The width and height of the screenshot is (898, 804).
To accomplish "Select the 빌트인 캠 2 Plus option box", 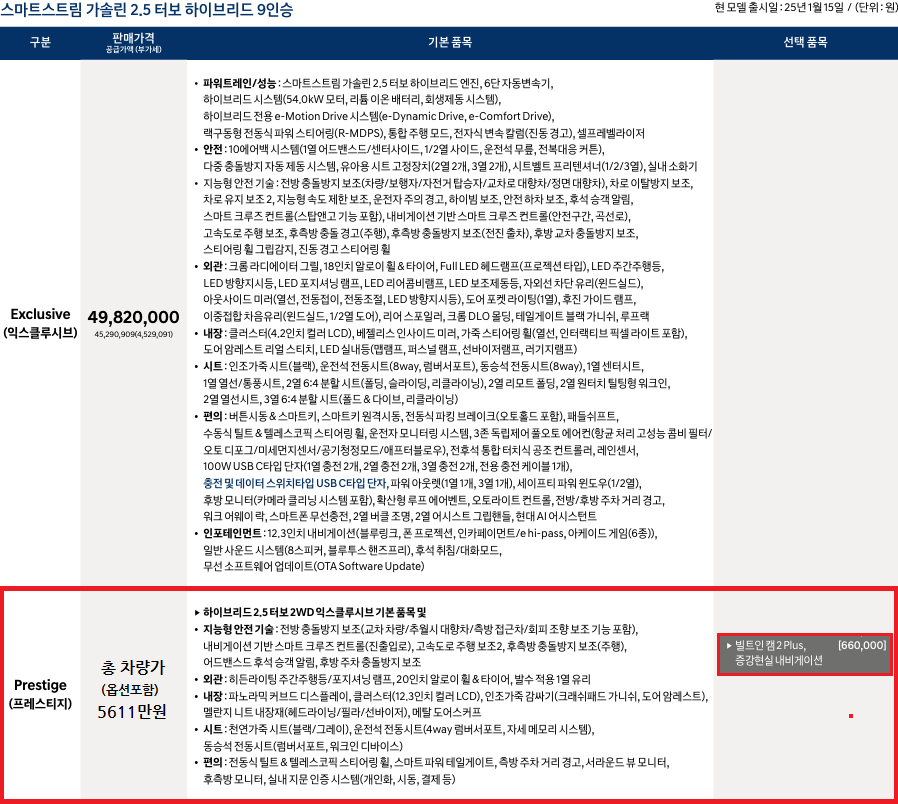I will [x=804, y=653].
